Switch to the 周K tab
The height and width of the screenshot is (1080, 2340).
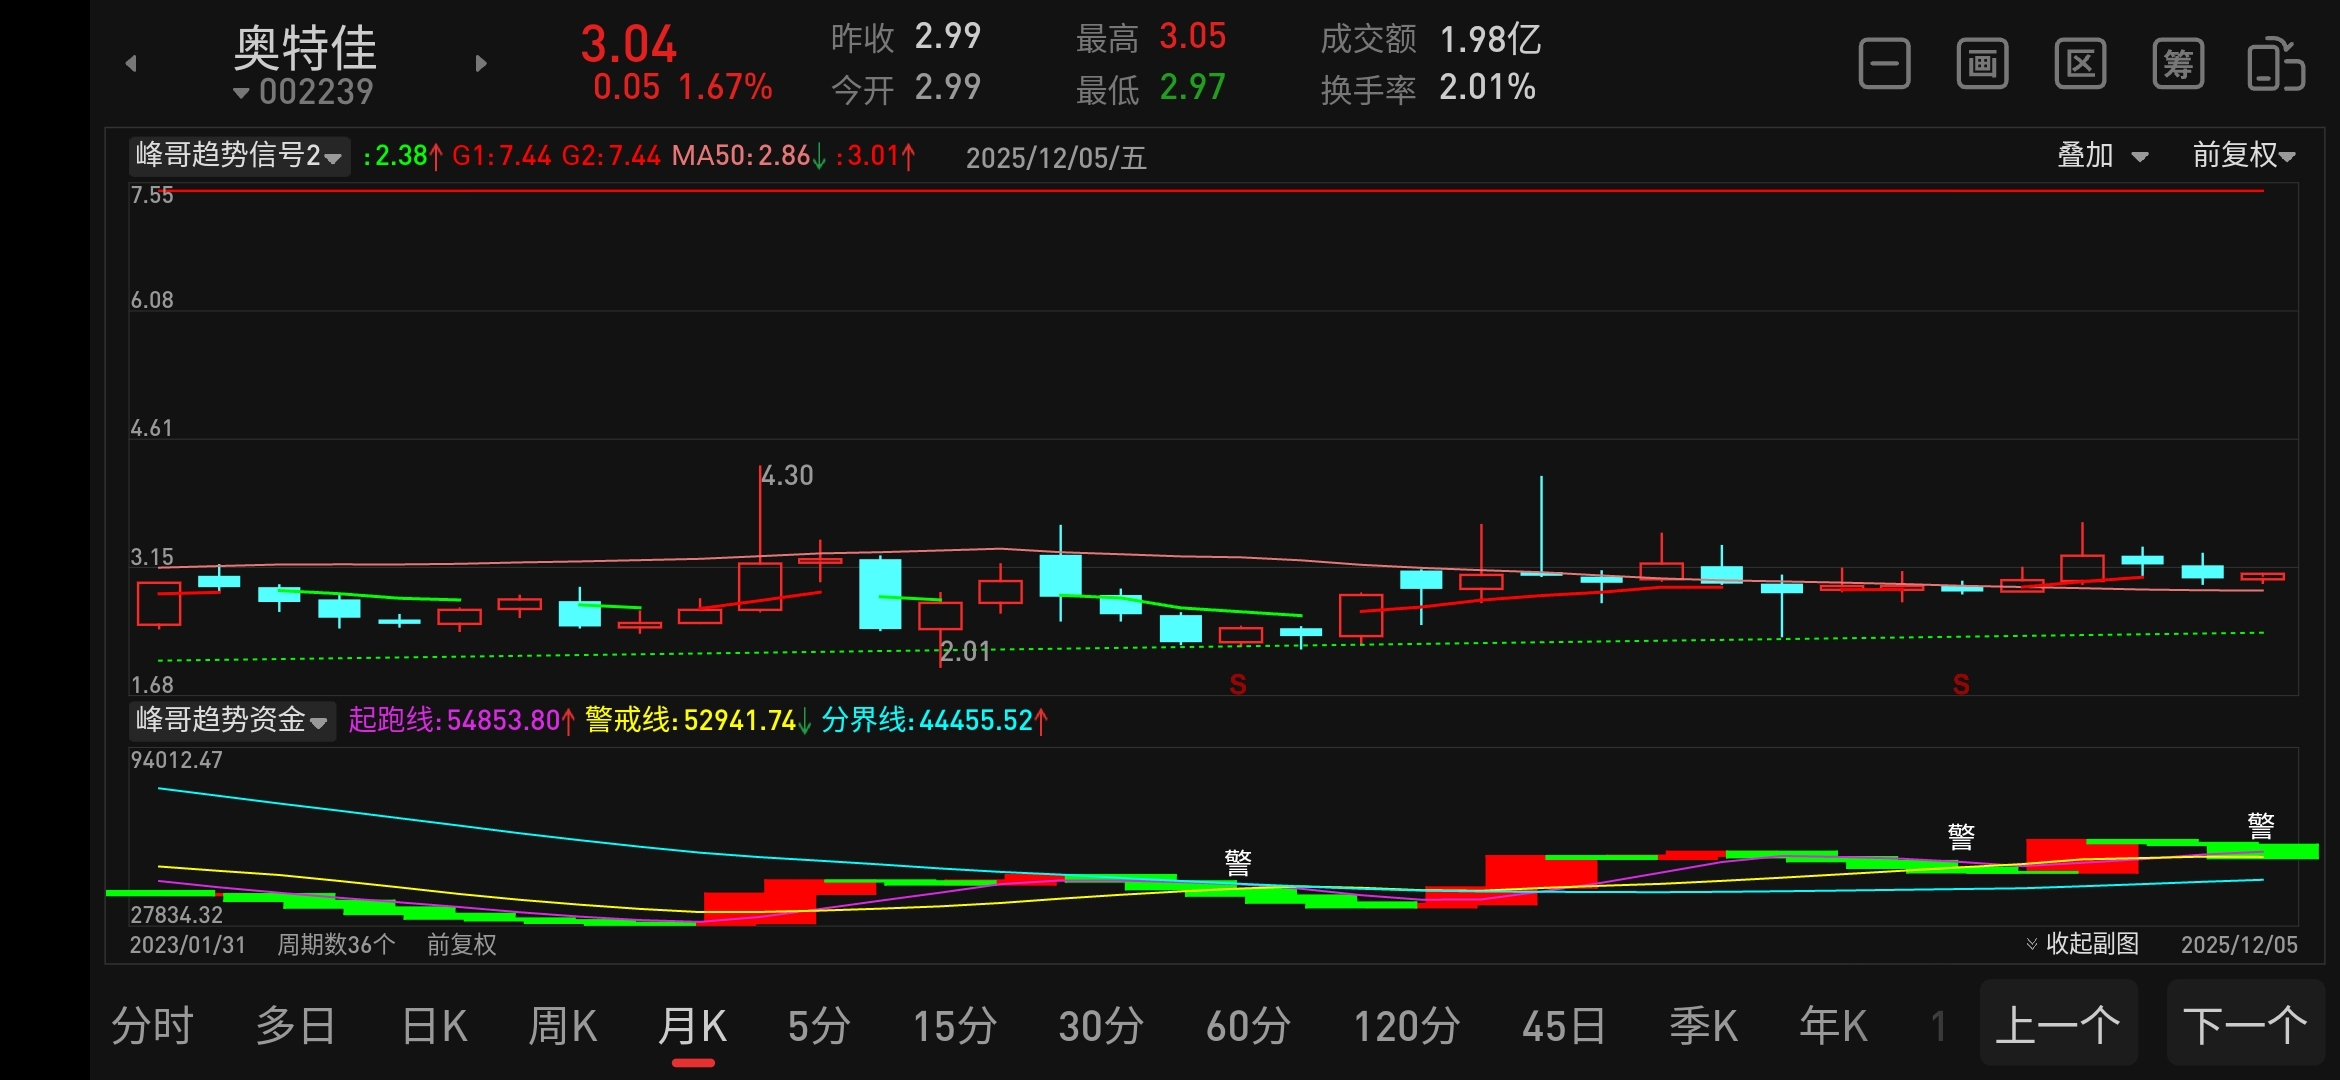tap(562, 1027)
